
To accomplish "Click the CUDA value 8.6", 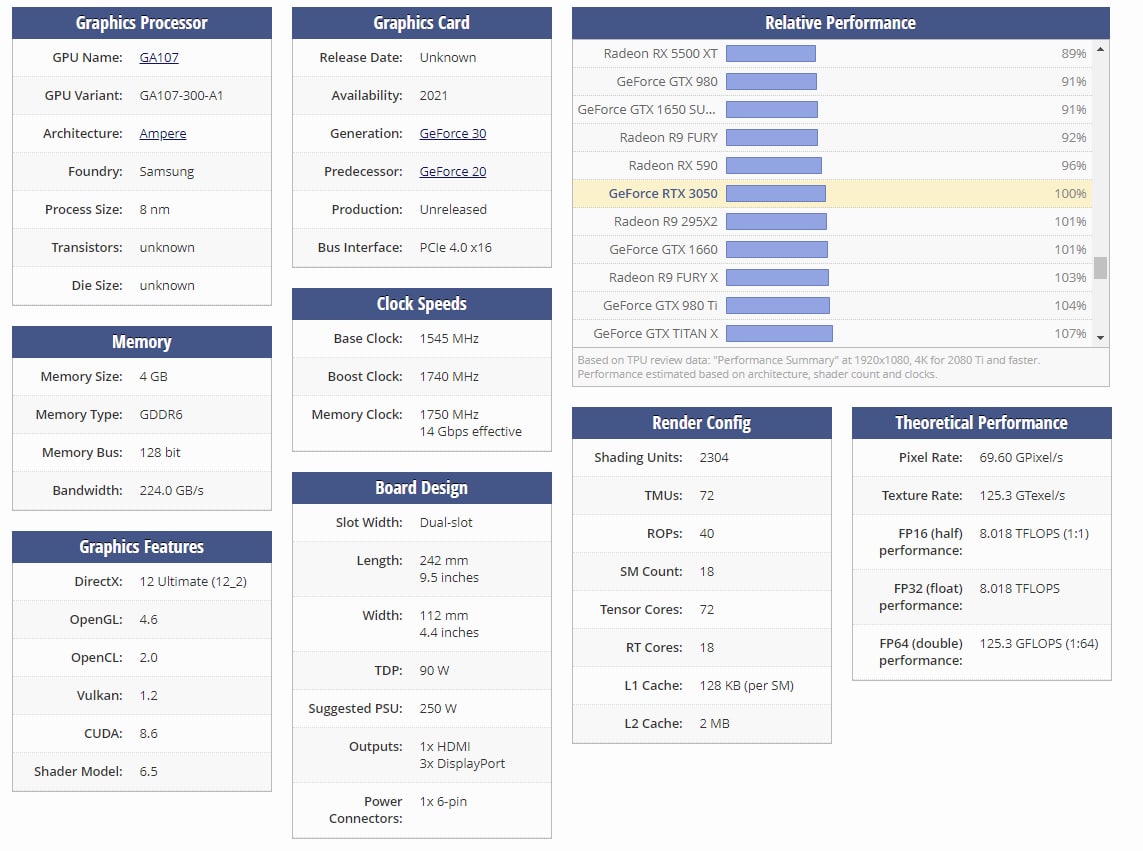I will point(149,733).
